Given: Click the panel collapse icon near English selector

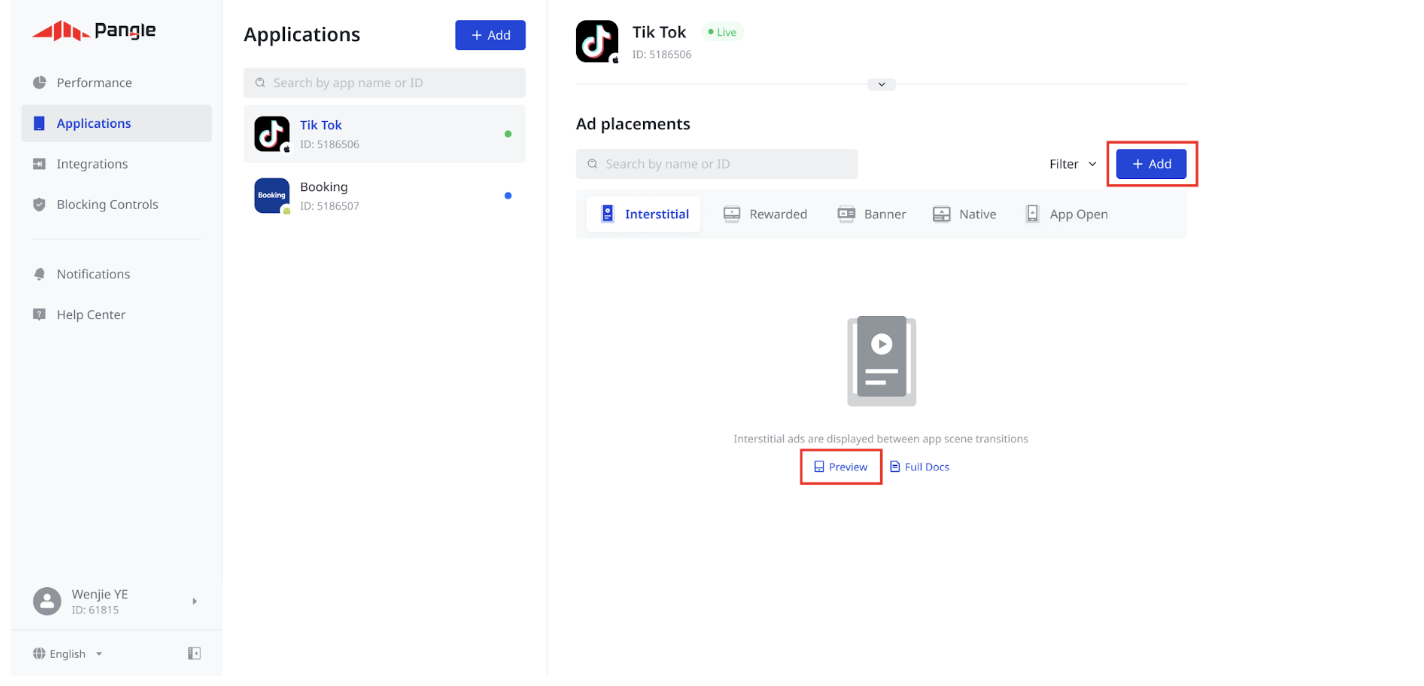Looking at the screenshot, I should [x=193, y=653].
